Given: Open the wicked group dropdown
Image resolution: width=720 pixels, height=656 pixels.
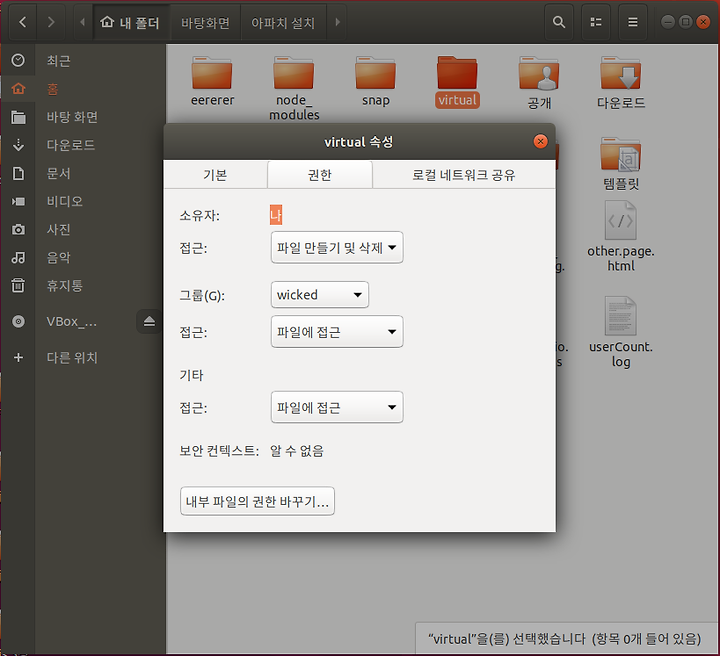Looking at the screenshot, I should pos(320,295).
